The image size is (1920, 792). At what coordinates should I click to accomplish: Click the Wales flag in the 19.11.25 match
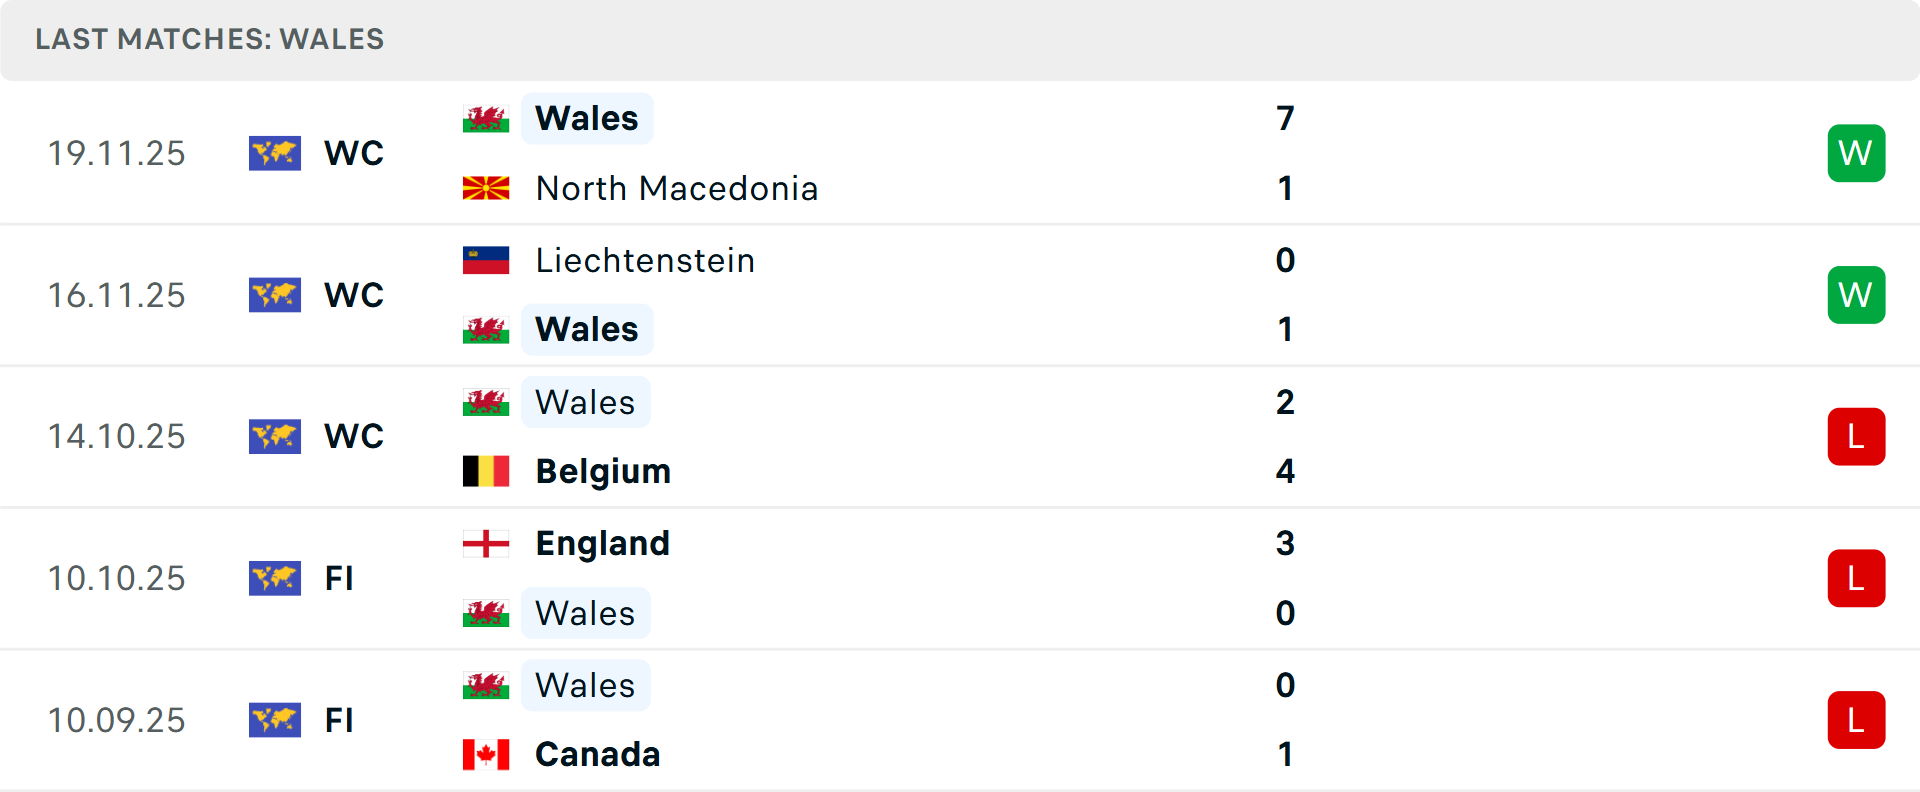(486, 119)
